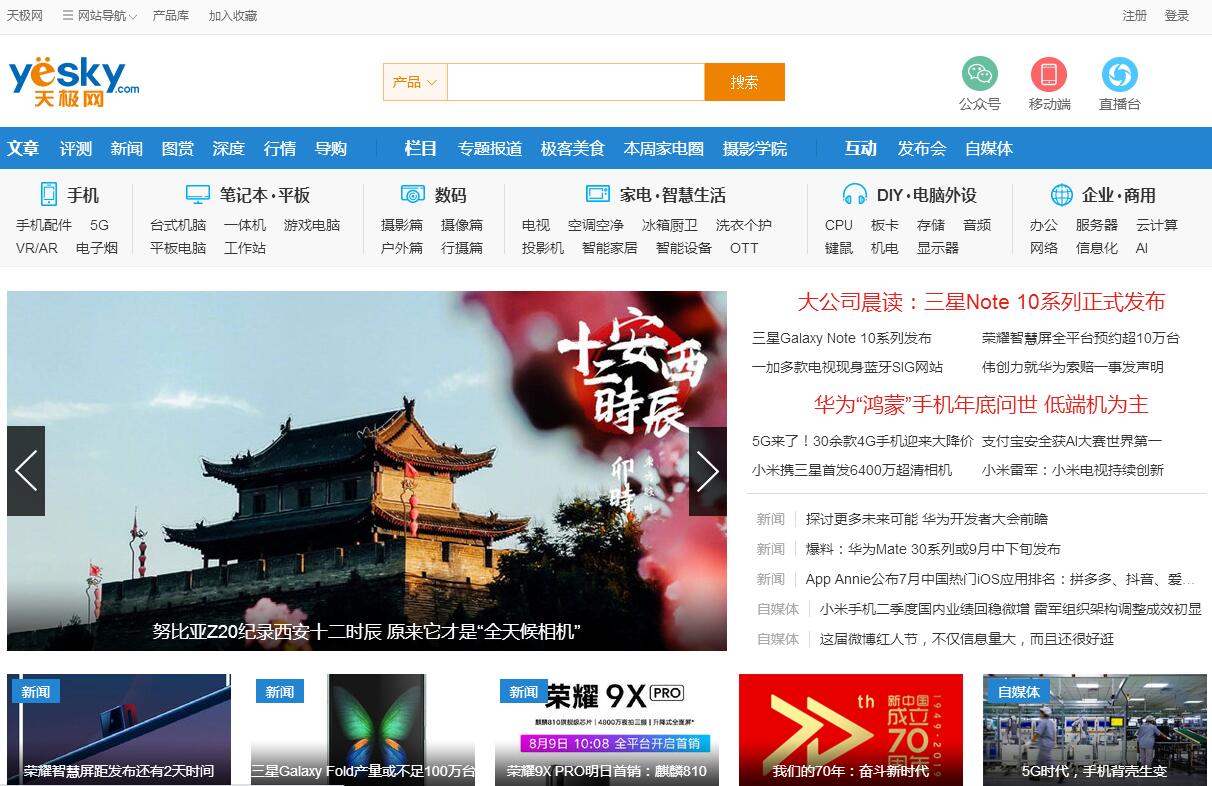Open the 登录 login link
1212x786 pixels.
click(1177, 16)
